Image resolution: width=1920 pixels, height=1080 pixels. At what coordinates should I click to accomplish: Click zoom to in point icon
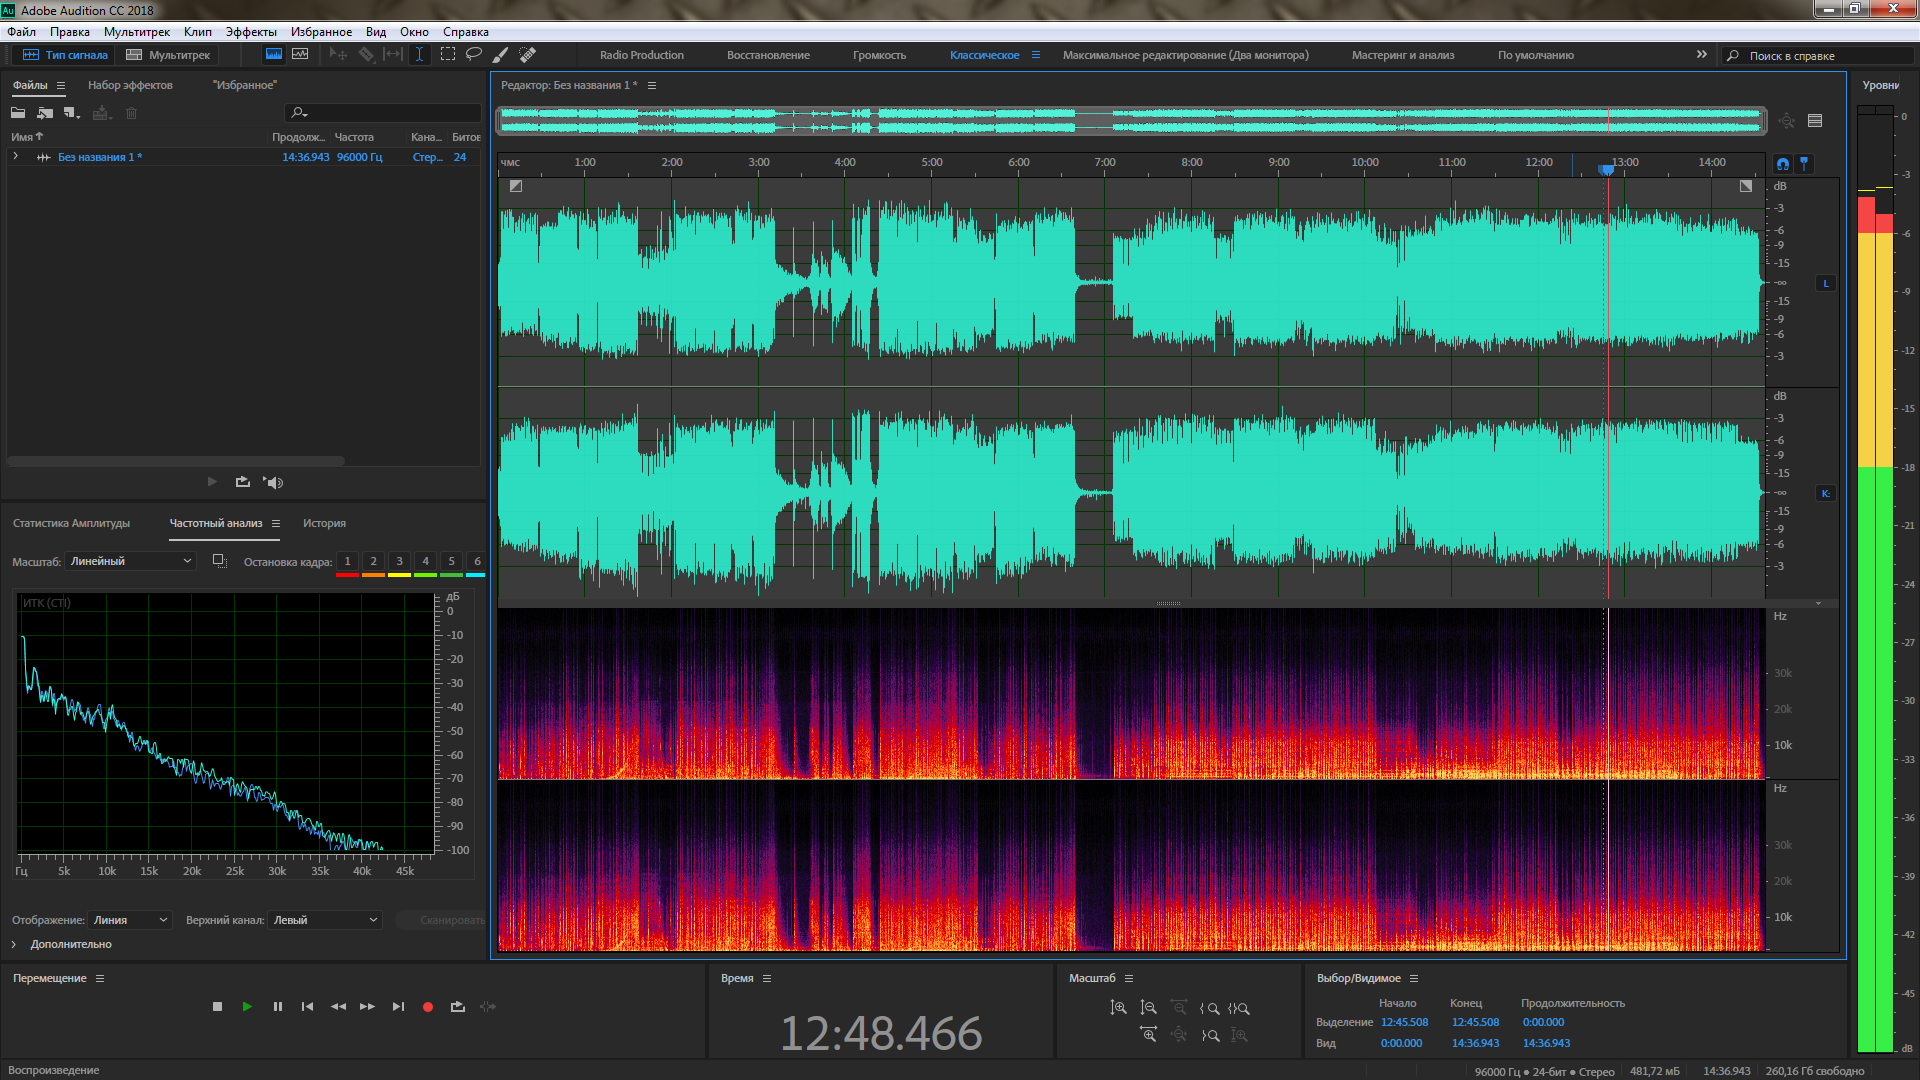coord(1209,1008)
